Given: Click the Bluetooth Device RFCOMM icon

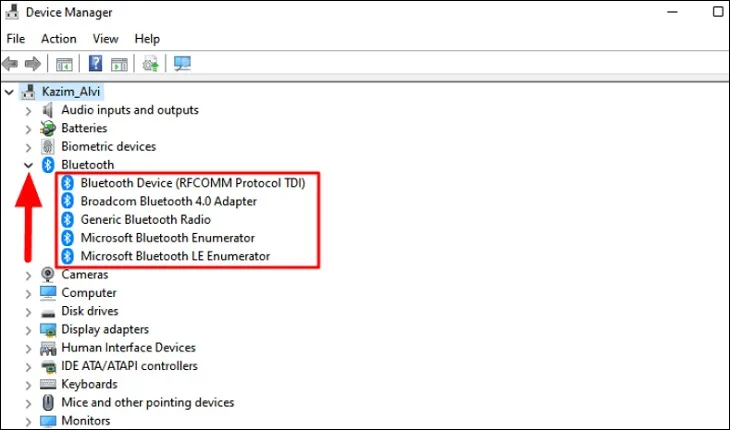Looking at the screenshot, I should [x=68, y=183].
